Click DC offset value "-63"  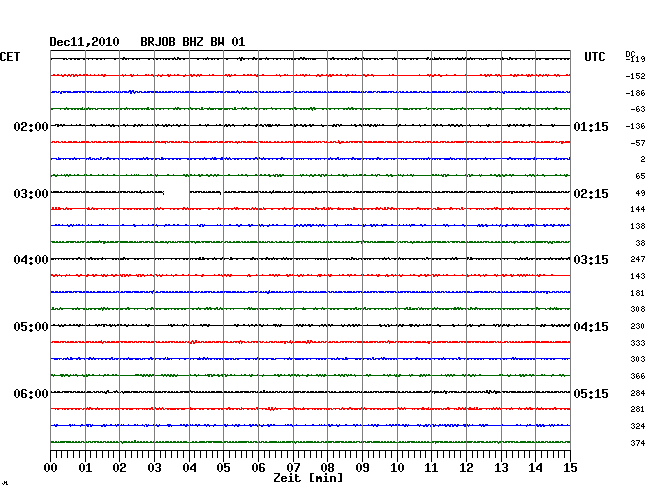click(x=638, y=109)
